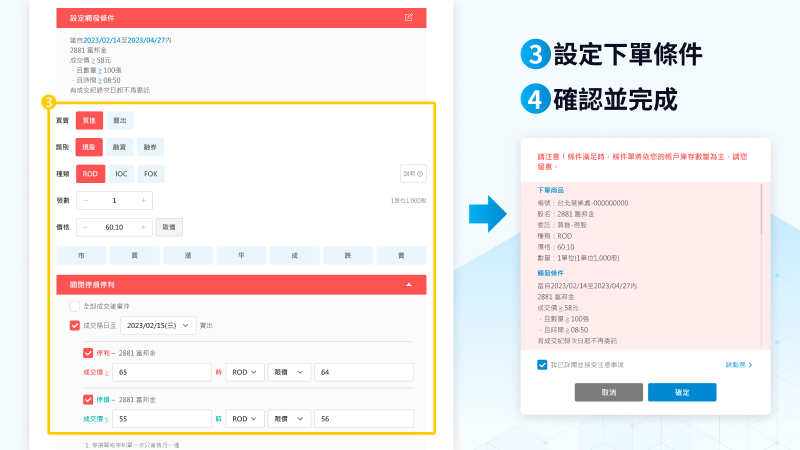Select the IOC order type

tap(120, 173)
